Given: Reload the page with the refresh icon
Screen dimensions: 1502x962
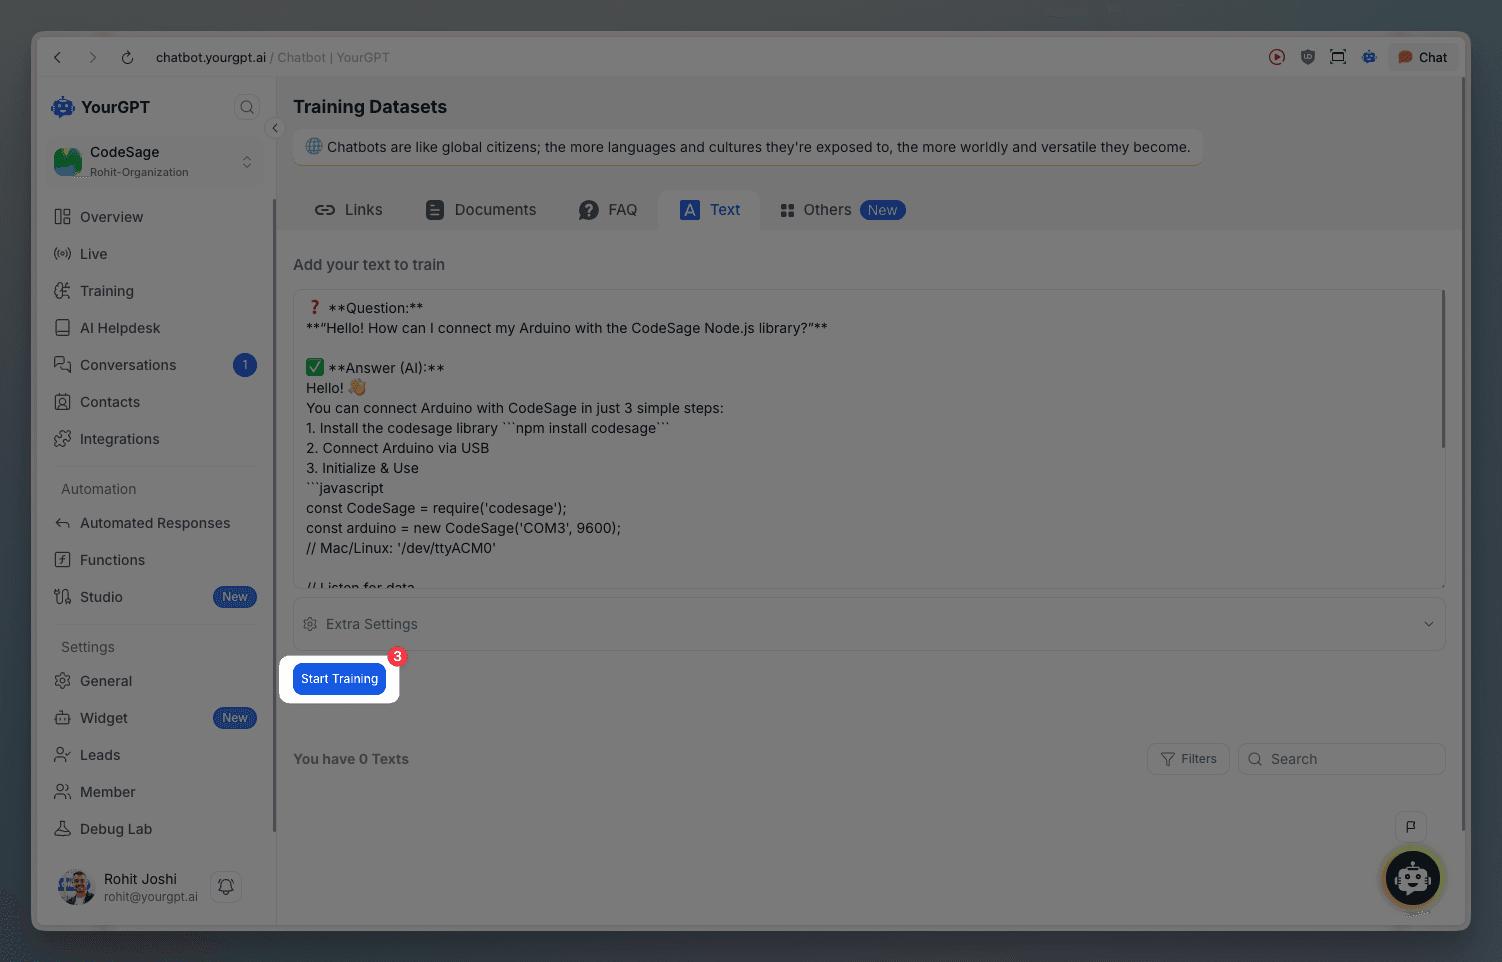Looking at the screenshot, I should (x=127, y=58).
